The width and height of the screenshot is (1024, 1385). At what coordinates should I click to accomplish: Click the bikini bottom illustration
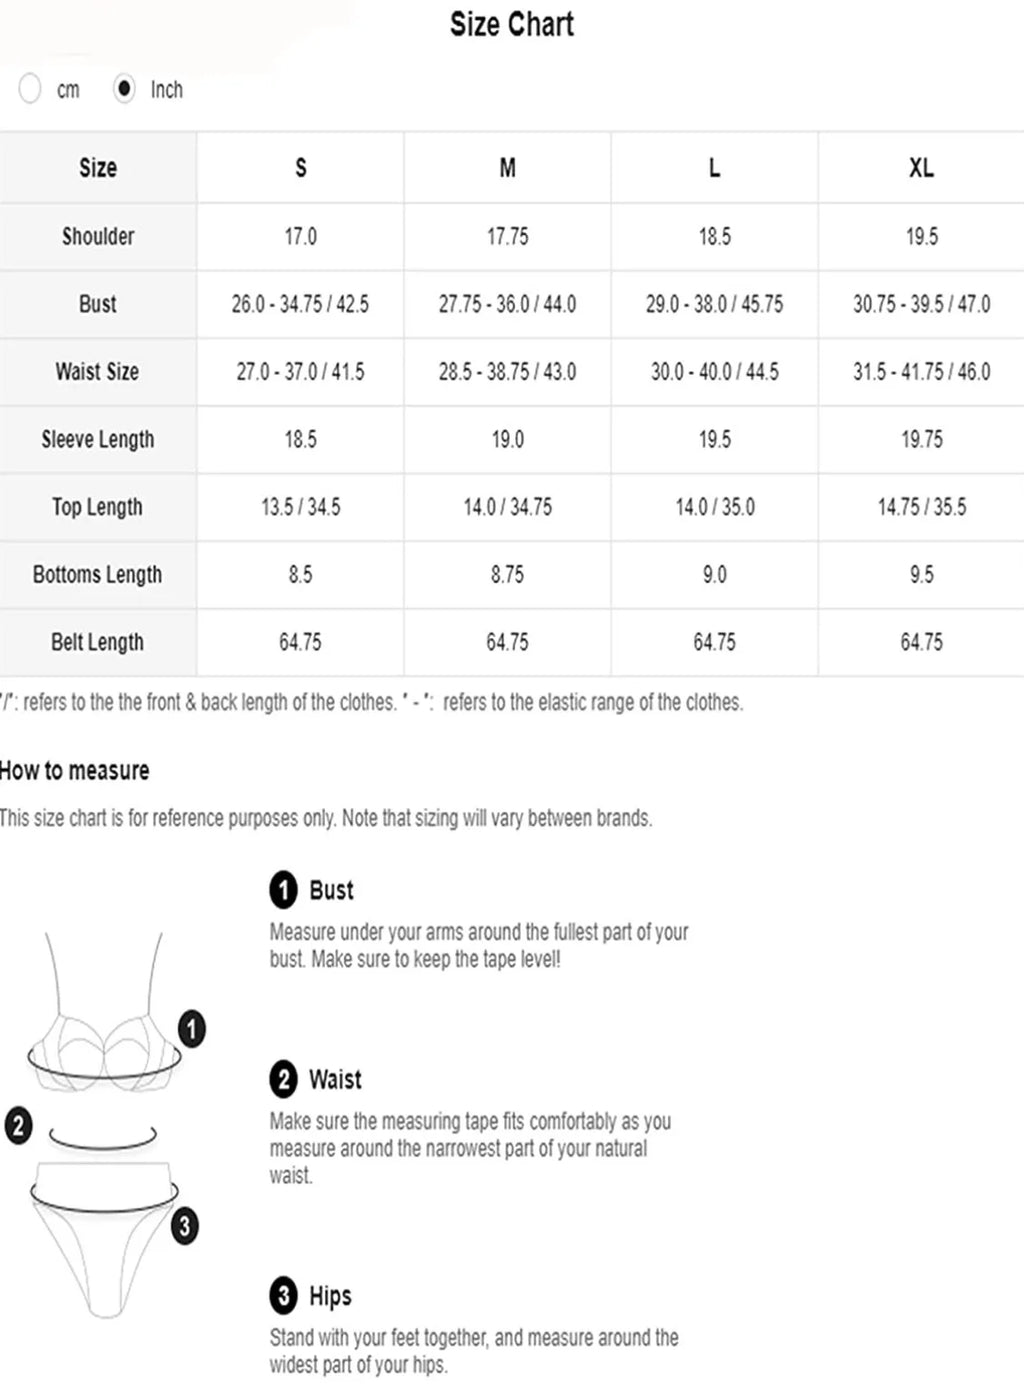(x=103, y=1238)
